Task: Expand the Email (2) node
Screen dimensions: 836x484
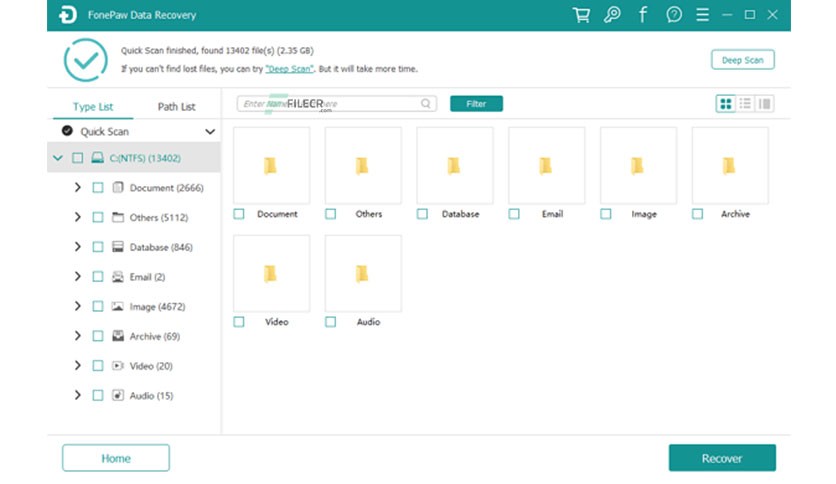Action: point(78,276)
